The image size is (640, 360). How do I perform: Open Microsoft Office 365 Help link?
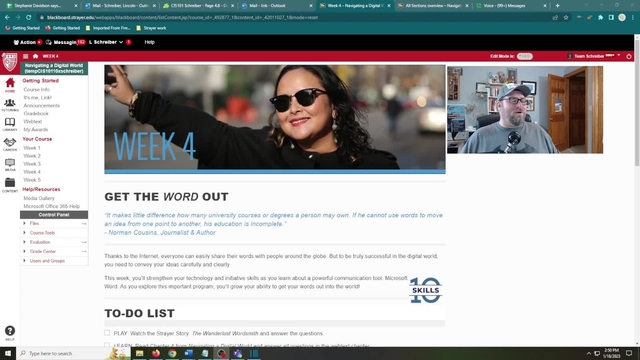click(51, 206)
